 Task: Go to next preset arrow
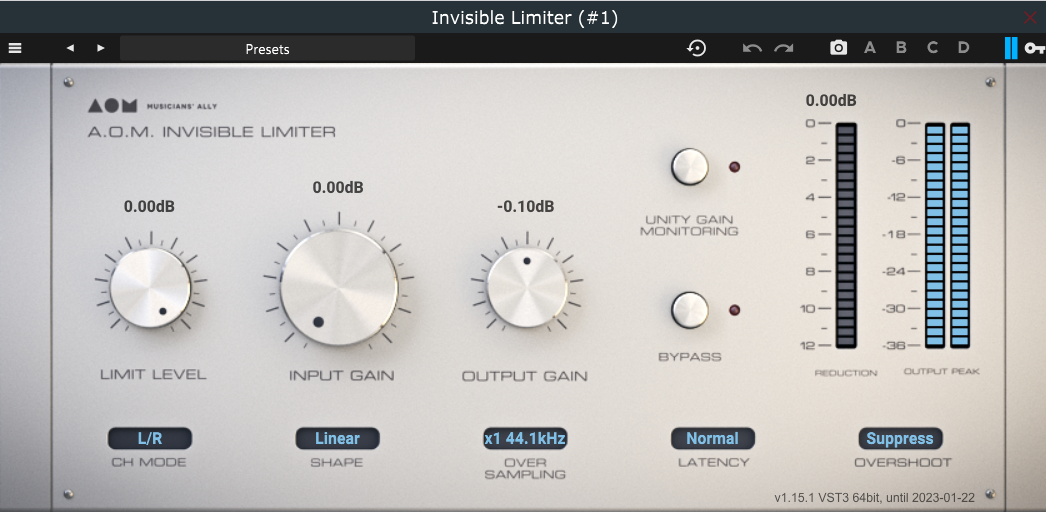[101, 48]
